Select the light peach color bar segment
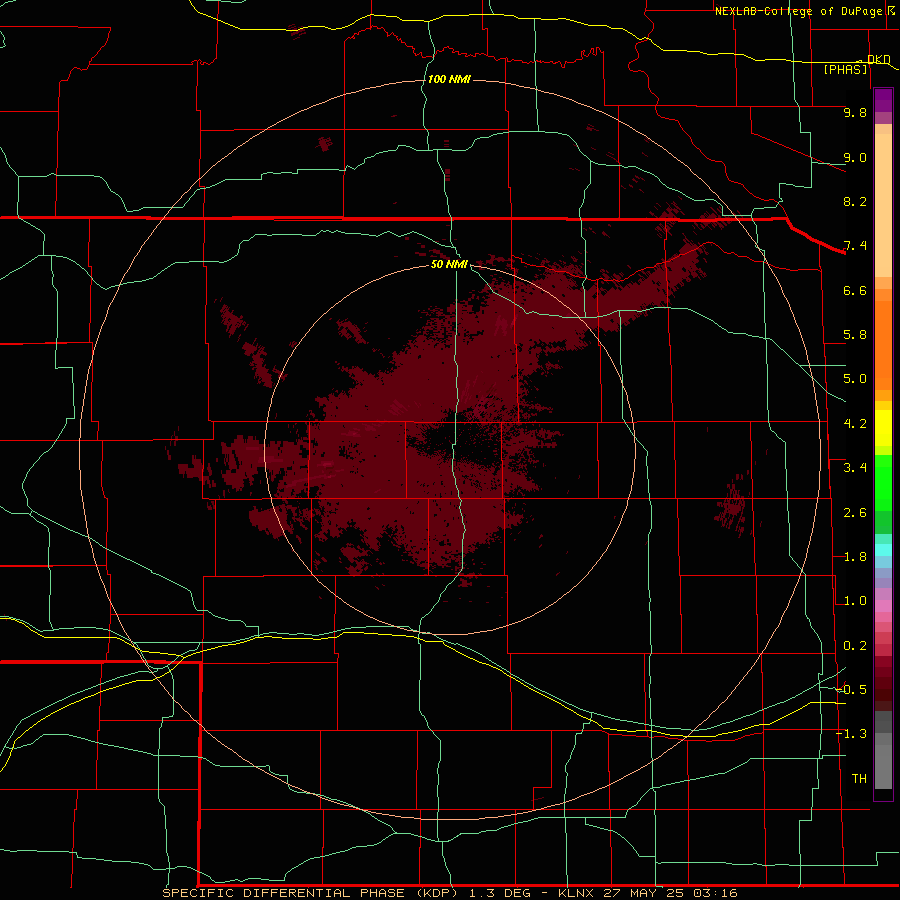Viewport: 900px width, 900px height. point(883,205)
